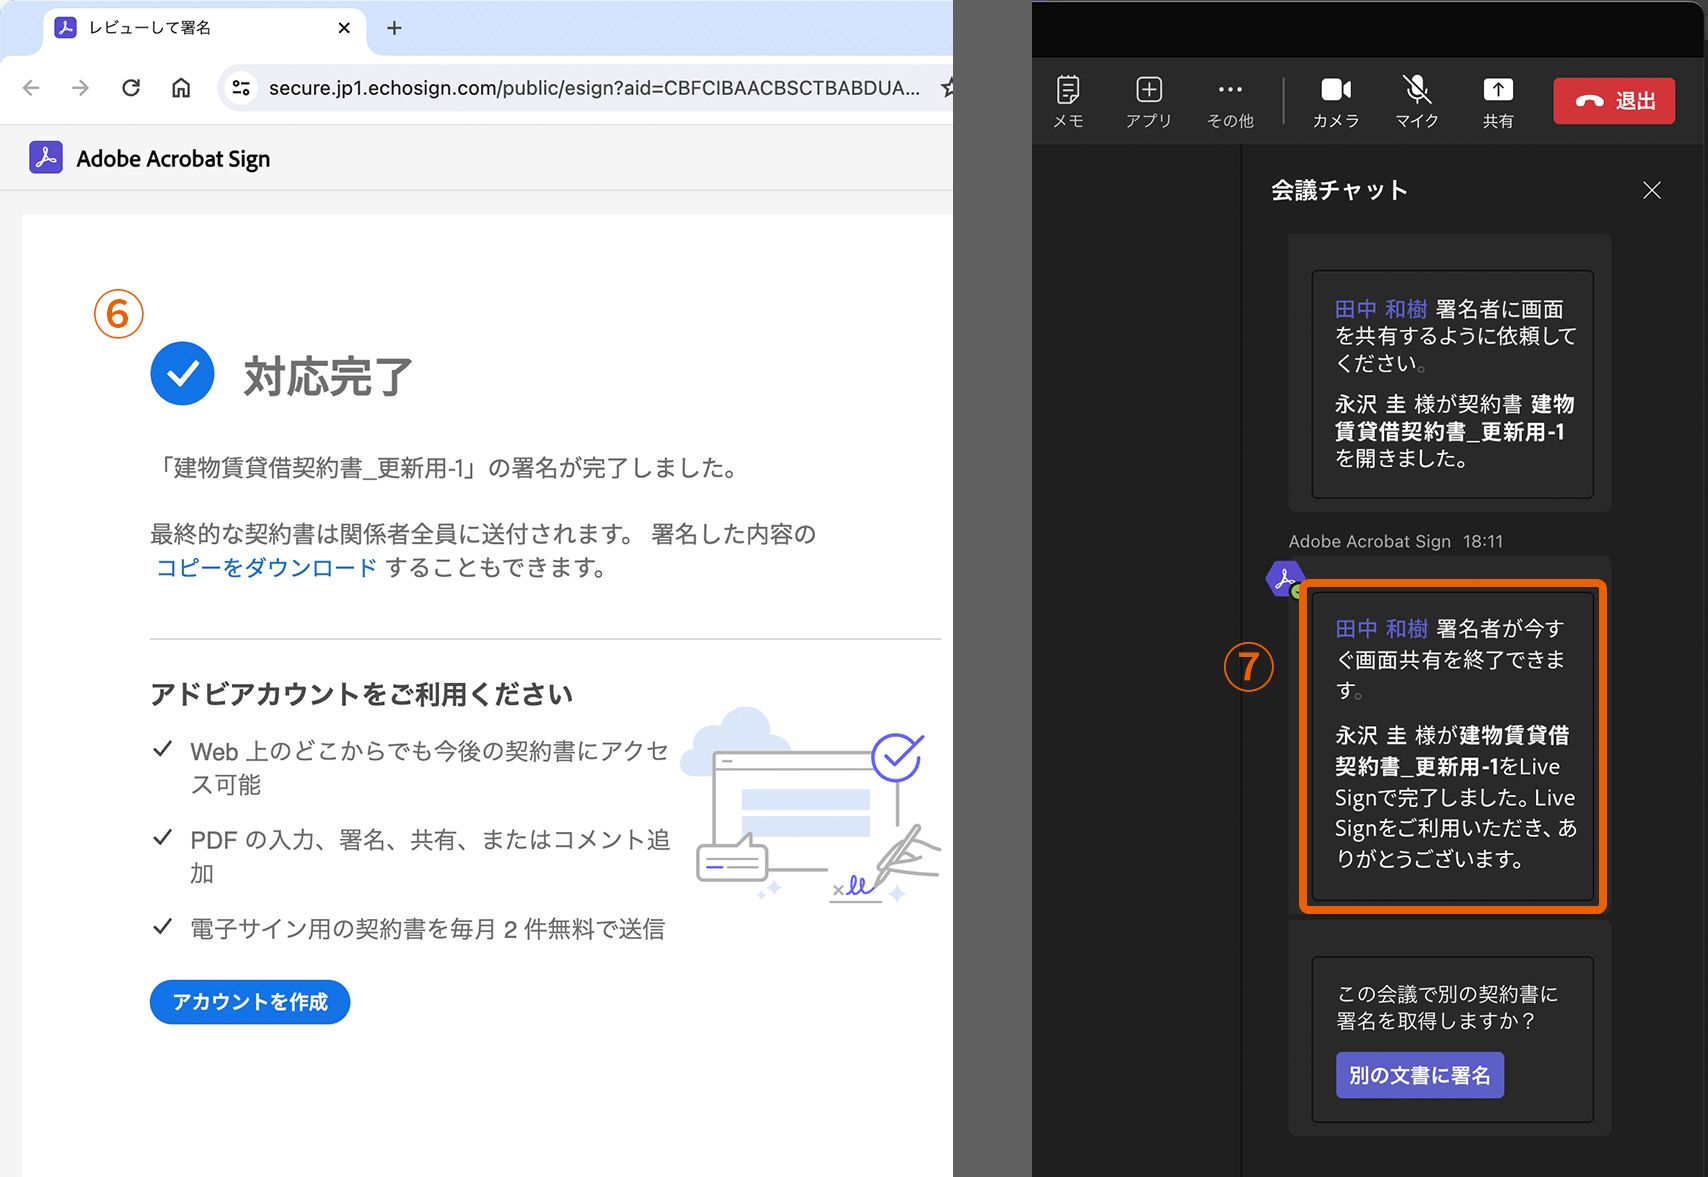1708x1177 pixels.
Task: Toggle the カメラ (Camera) in the meeting
Action: click(x=1336, y=101)
